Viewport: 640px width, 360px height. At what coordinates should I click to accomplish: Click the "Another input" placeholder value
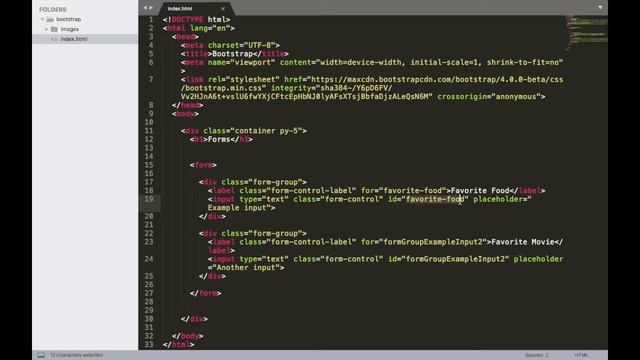[248, 268]
